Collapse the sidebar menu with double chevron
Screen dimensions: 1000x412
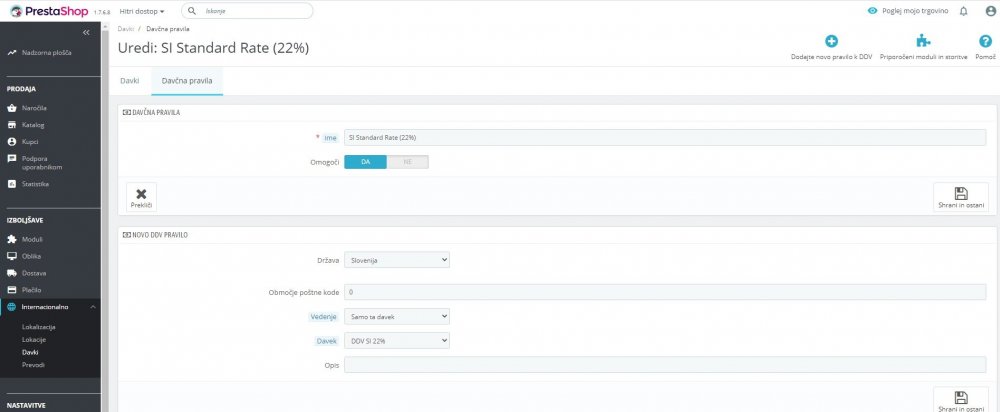[x=86, y=33]
